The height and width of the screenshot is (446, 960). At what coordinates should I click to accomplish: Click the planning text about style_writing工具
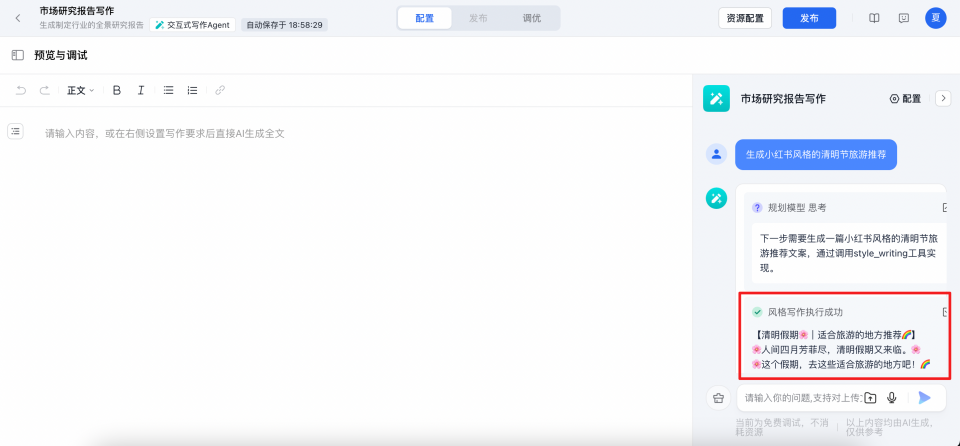point(847,252)
